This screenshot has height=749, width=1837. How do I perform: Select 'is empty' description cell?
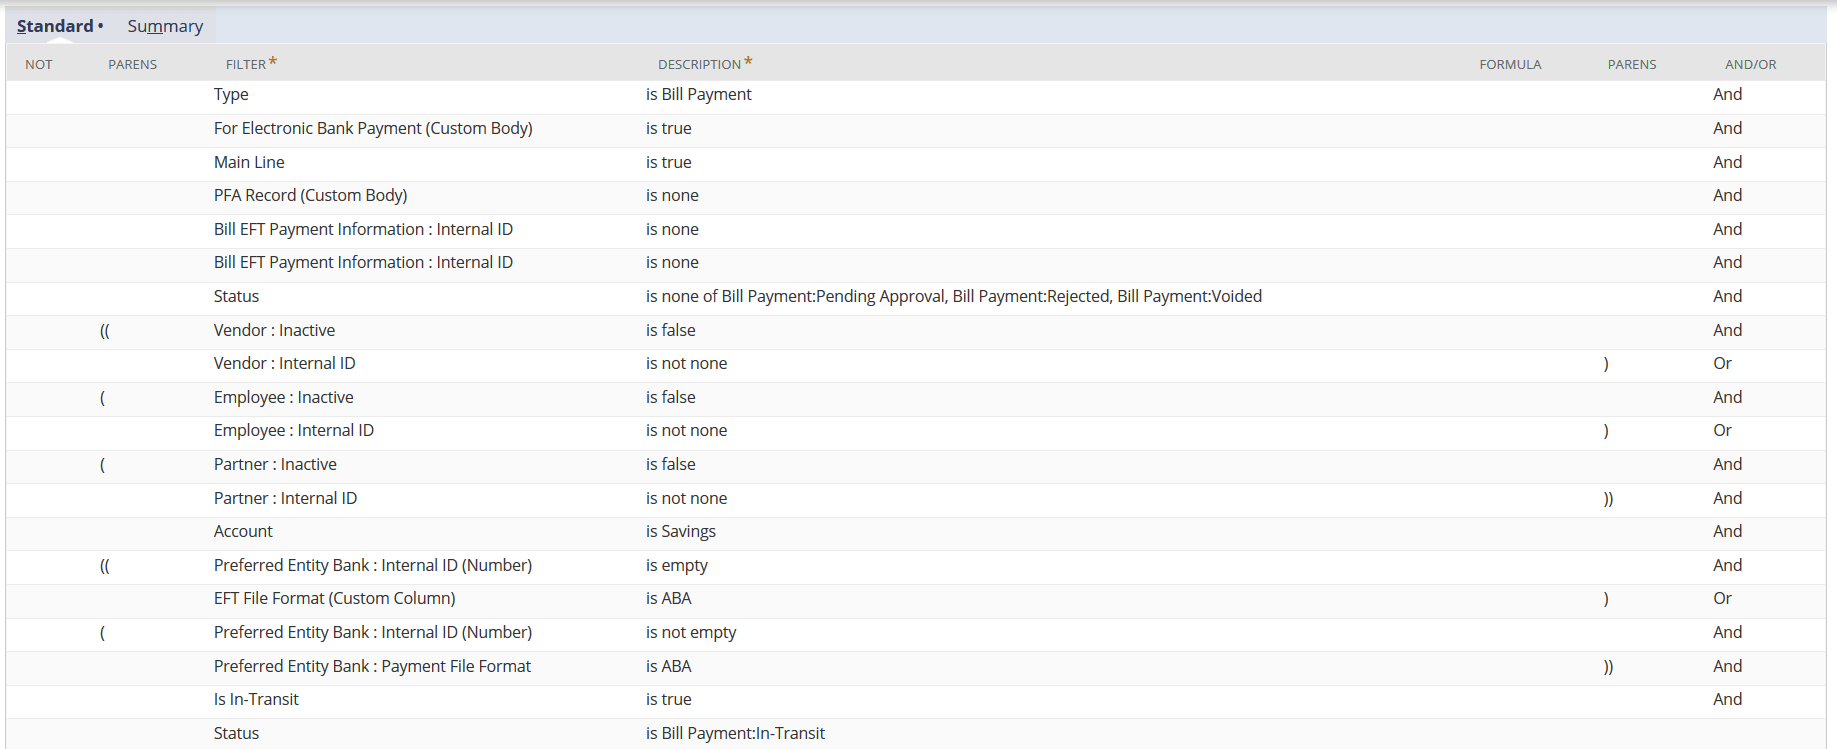pyautogui.click(x=676, y=565)
